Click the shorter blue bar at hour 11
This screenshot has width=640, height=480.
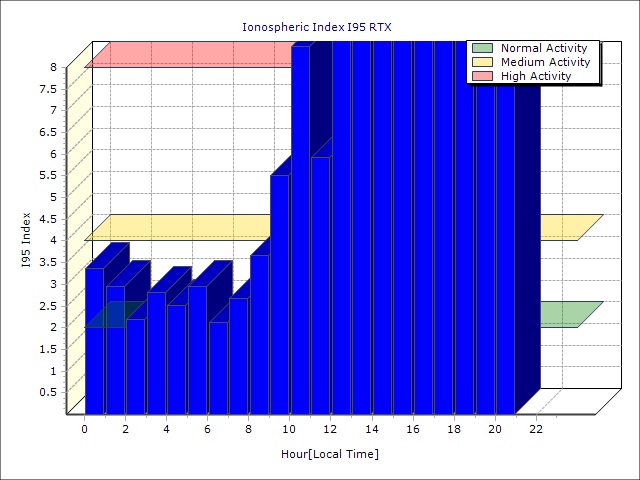click(x=320, y=285)
